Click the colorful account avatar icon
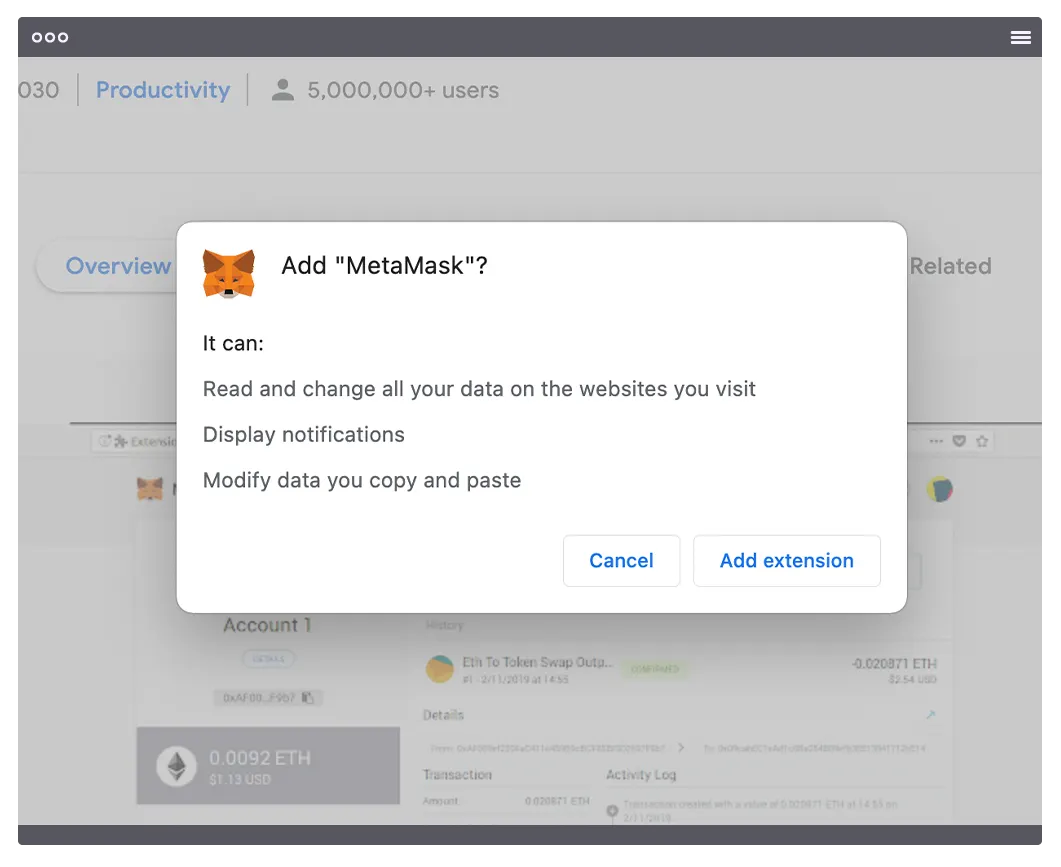The image size is (1061, 867). coord(939,489)
